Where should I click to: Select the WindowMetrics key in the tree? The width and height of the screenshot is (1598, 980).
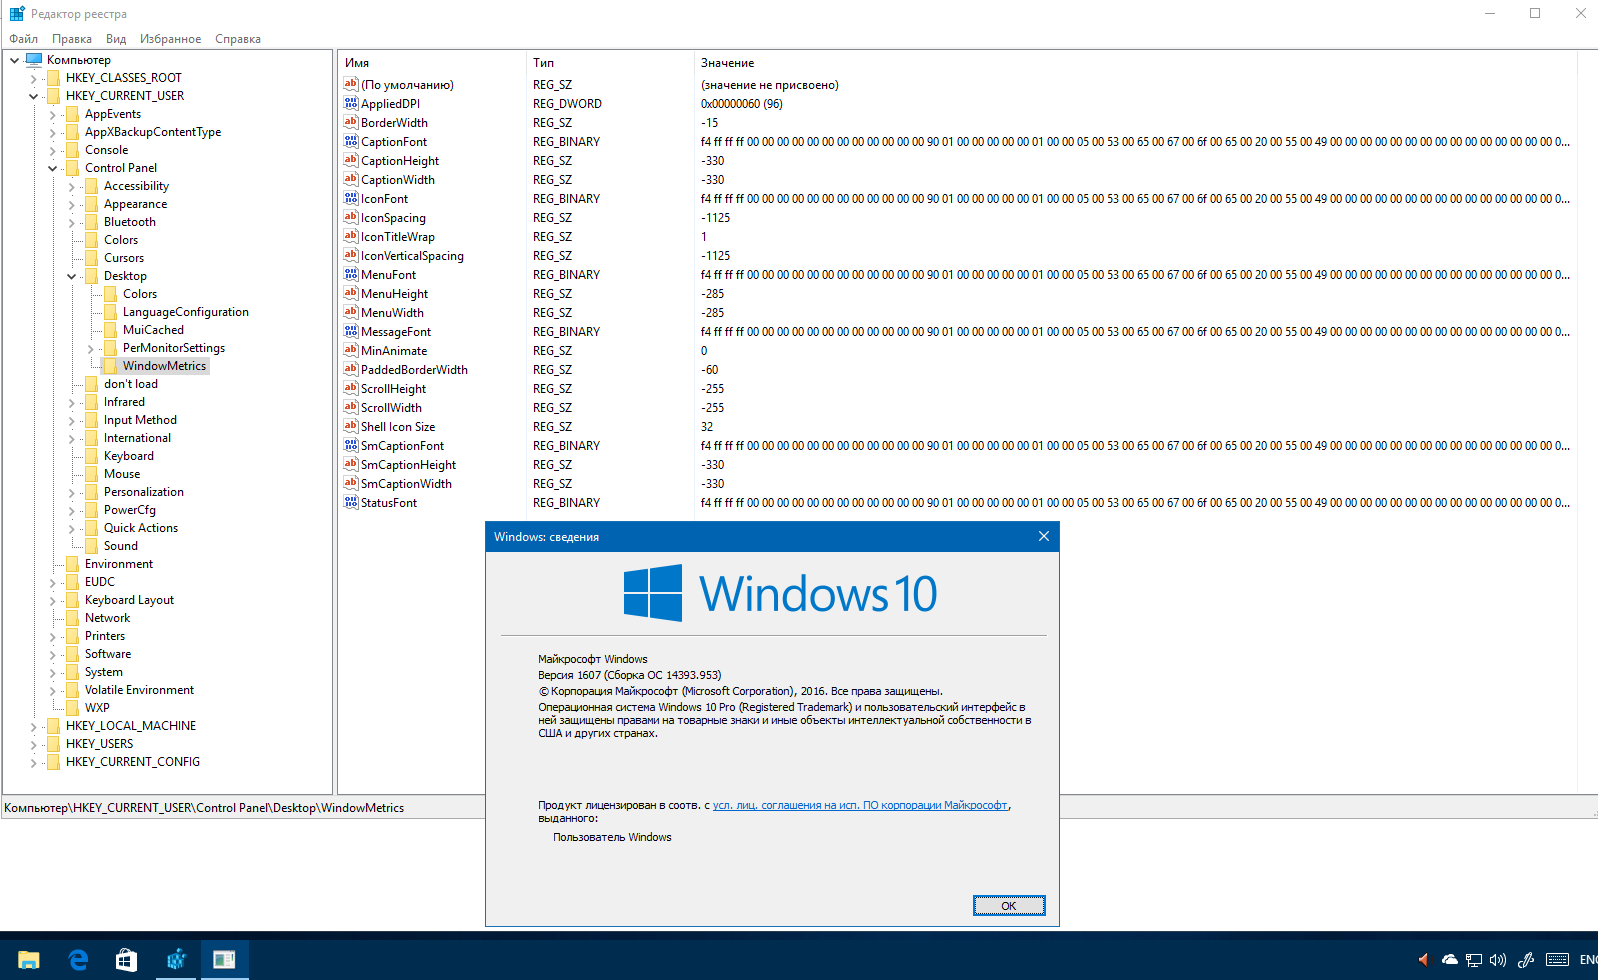tap(165, 366)
